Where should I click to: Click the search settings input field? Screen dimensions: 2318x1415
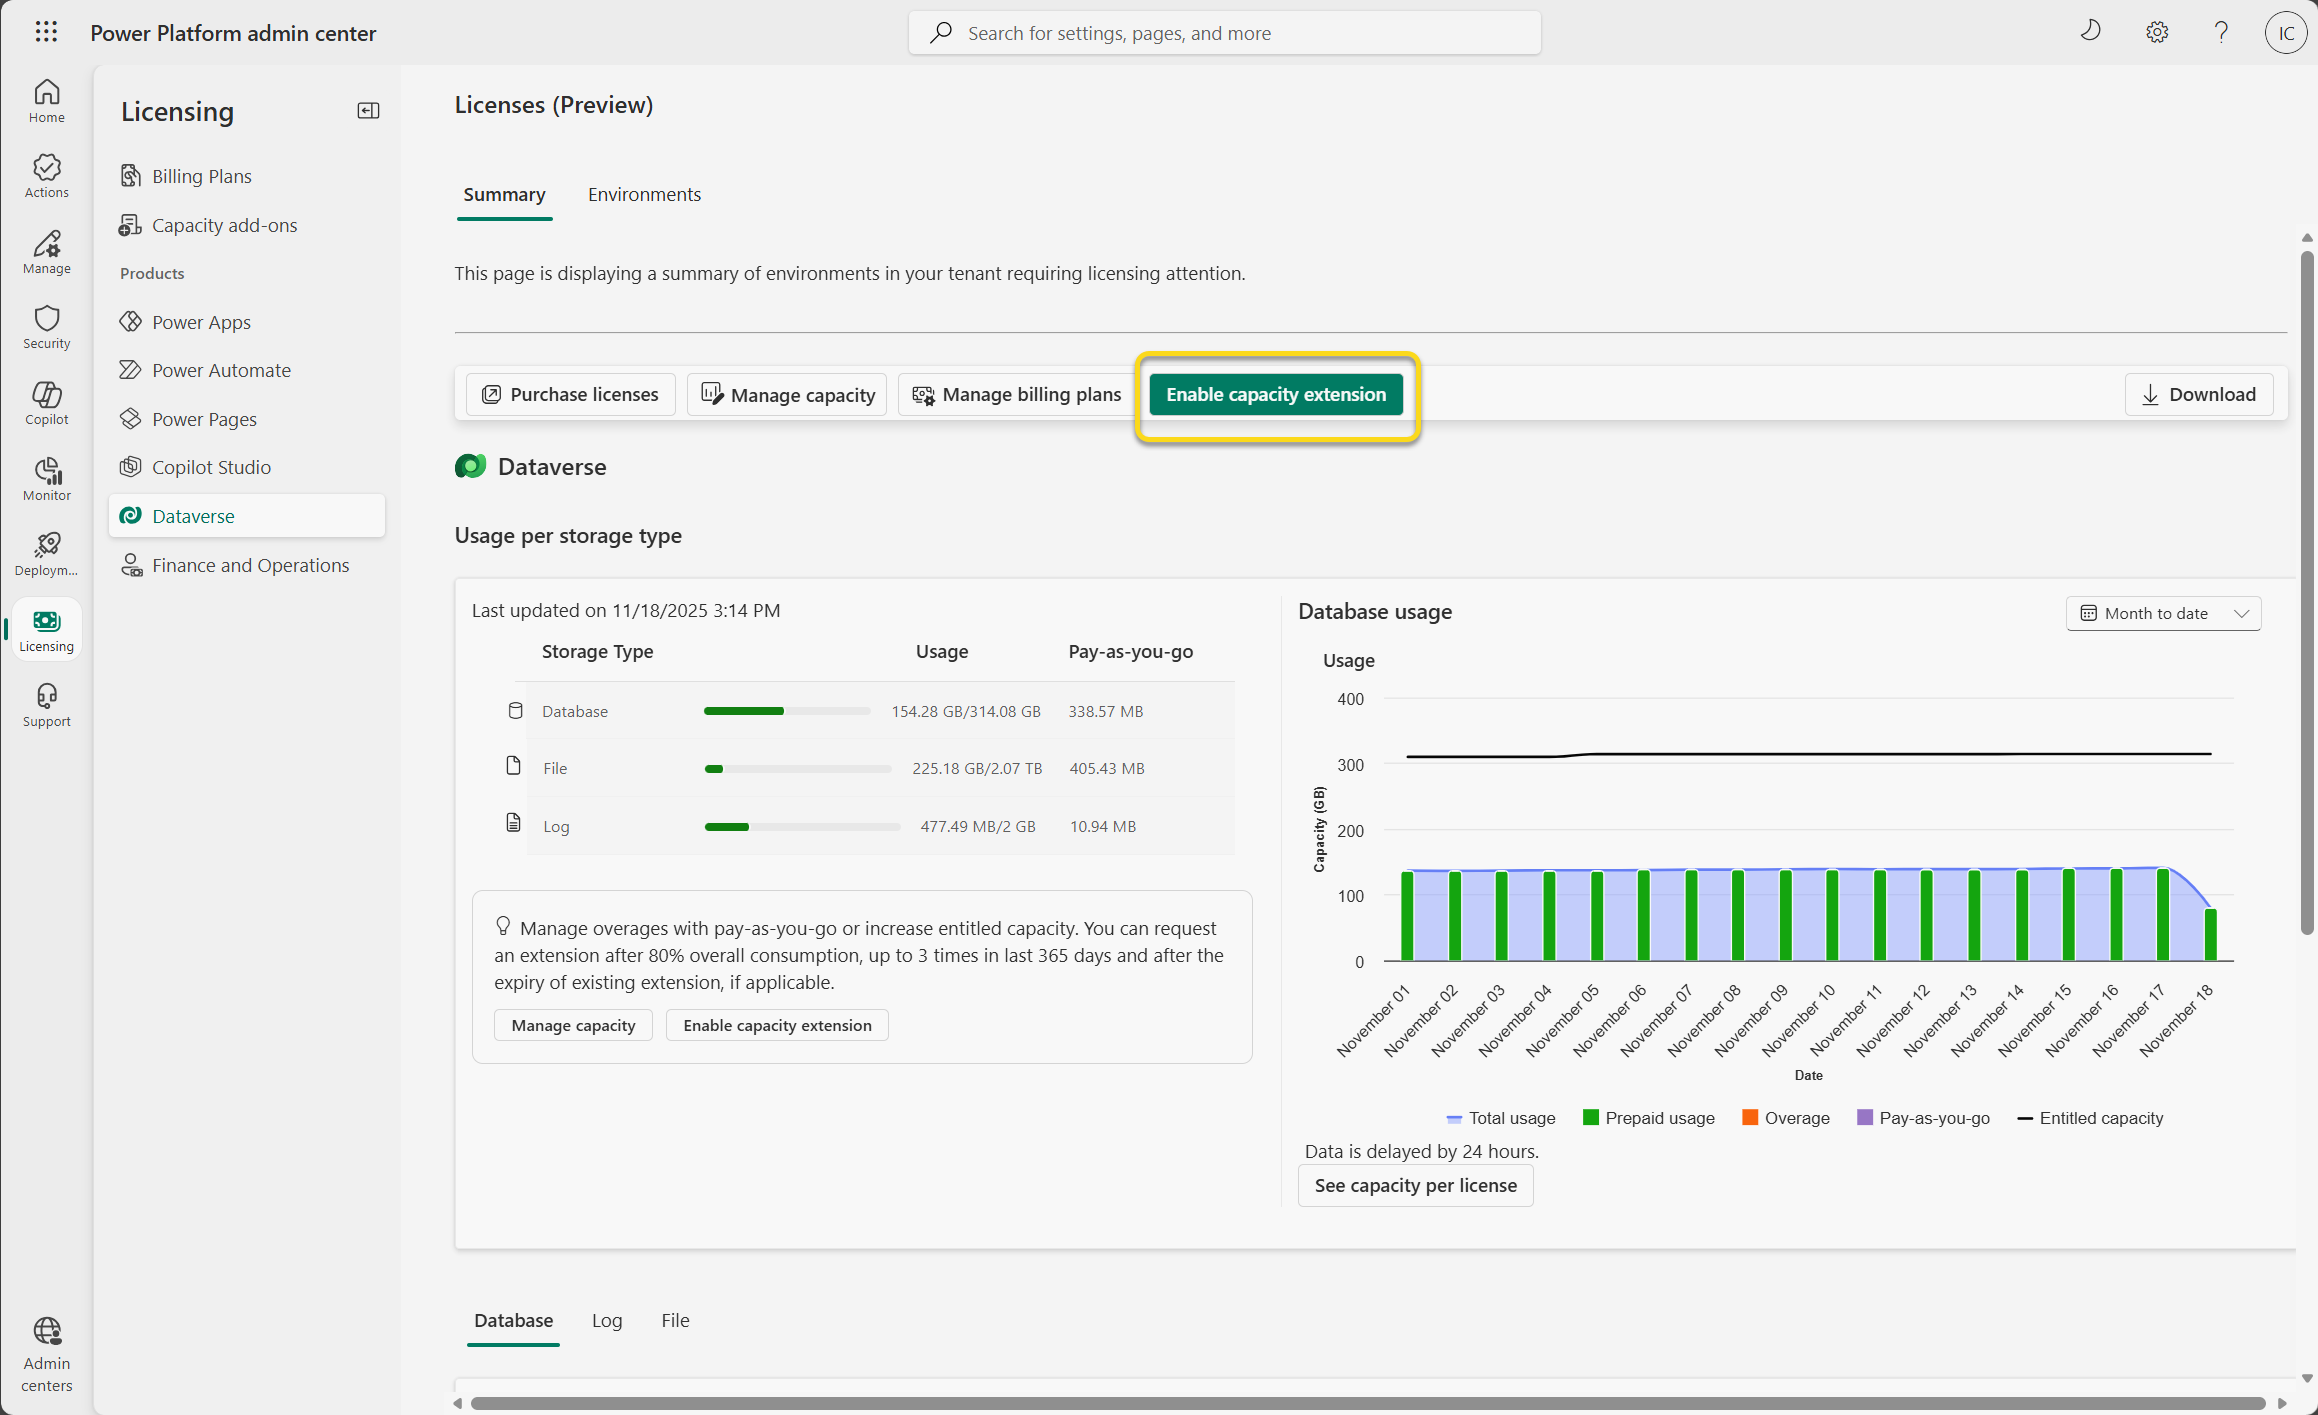pos(1224,33)
